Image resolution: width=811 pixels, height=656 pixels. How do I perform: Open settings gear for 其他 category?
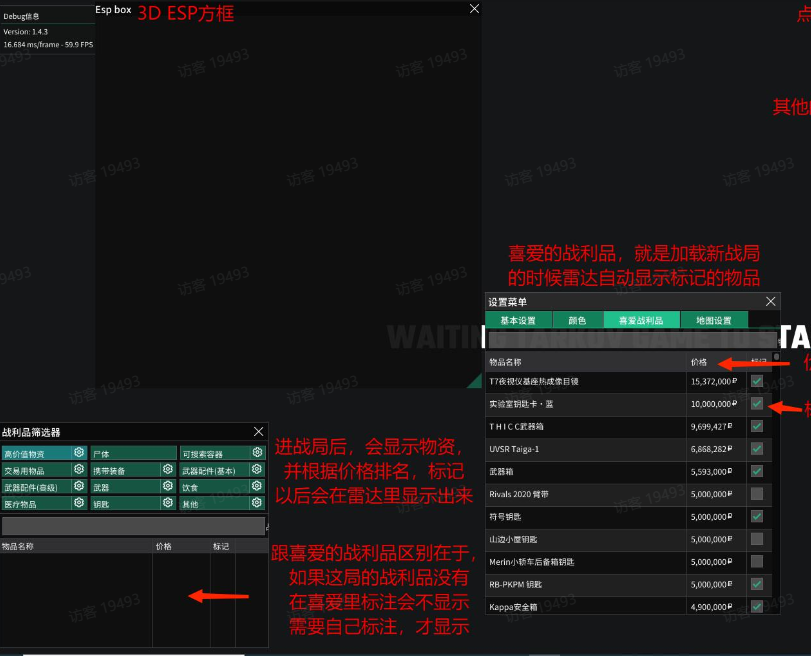click(x=256, y=502)
